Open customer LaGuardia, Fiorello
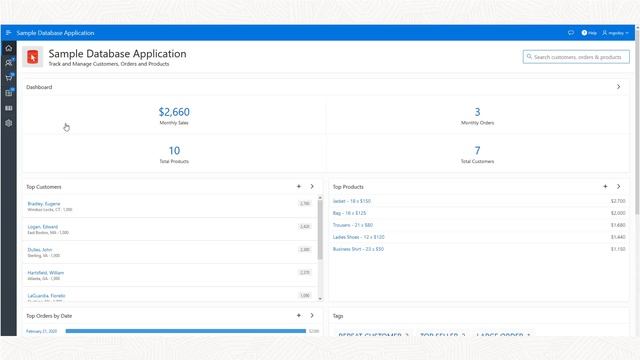Viewport: 640px width, 360px height. [47, 296]
